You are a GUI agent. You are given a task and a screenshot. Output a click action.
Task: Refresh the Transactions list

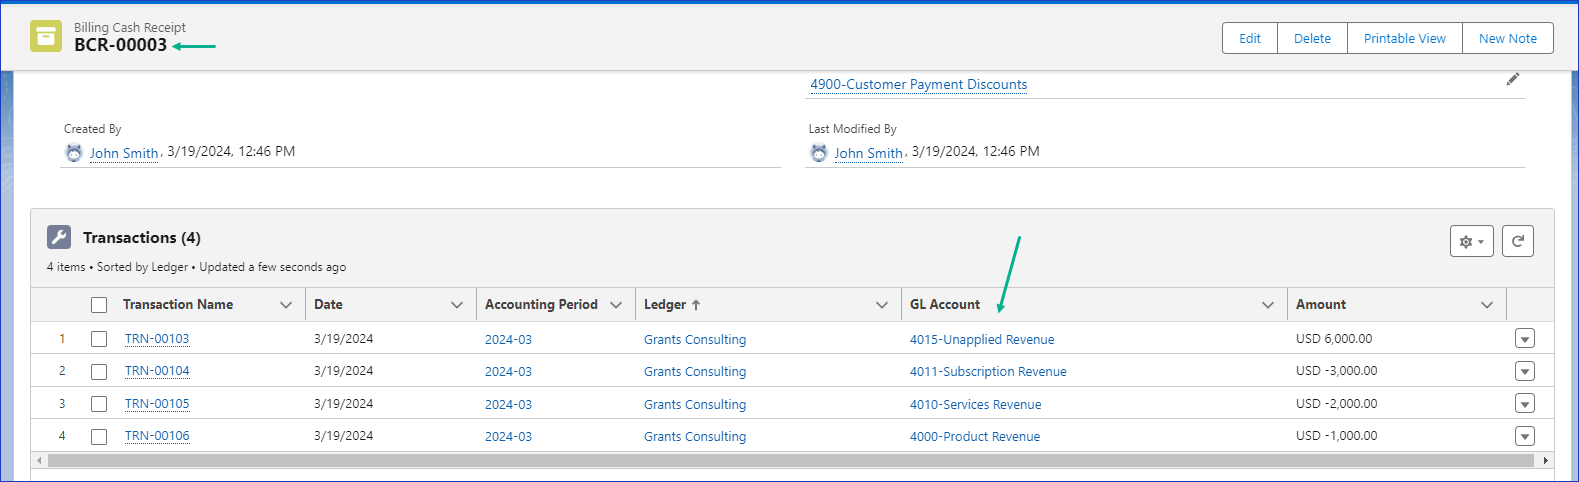click(x=1517, y=241)
